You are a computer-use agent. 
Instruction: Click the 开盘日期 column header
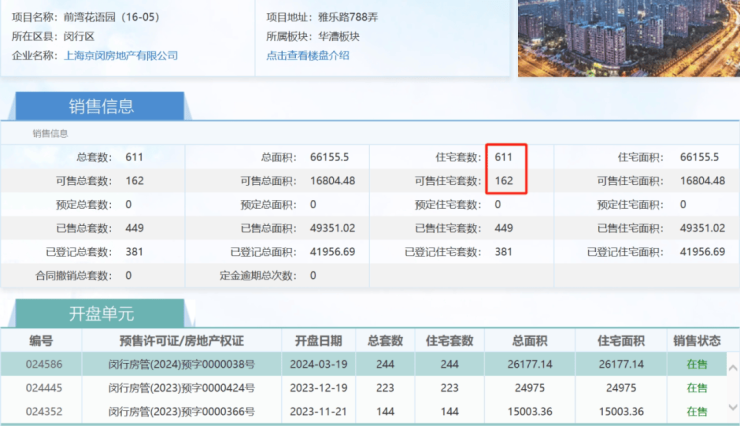[x=318, y=341]
